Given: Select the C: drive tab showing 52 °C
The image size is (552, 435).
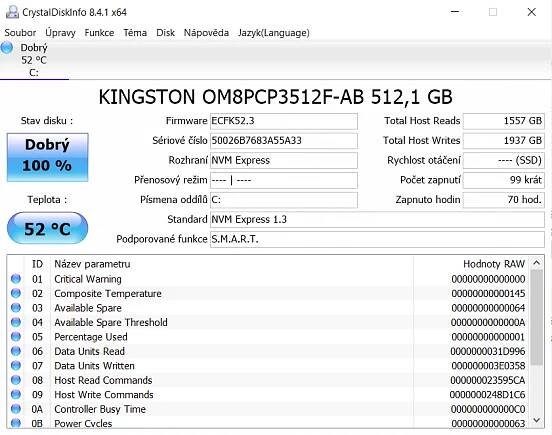Looking at the screenshot, I should [x=34, y=60].
